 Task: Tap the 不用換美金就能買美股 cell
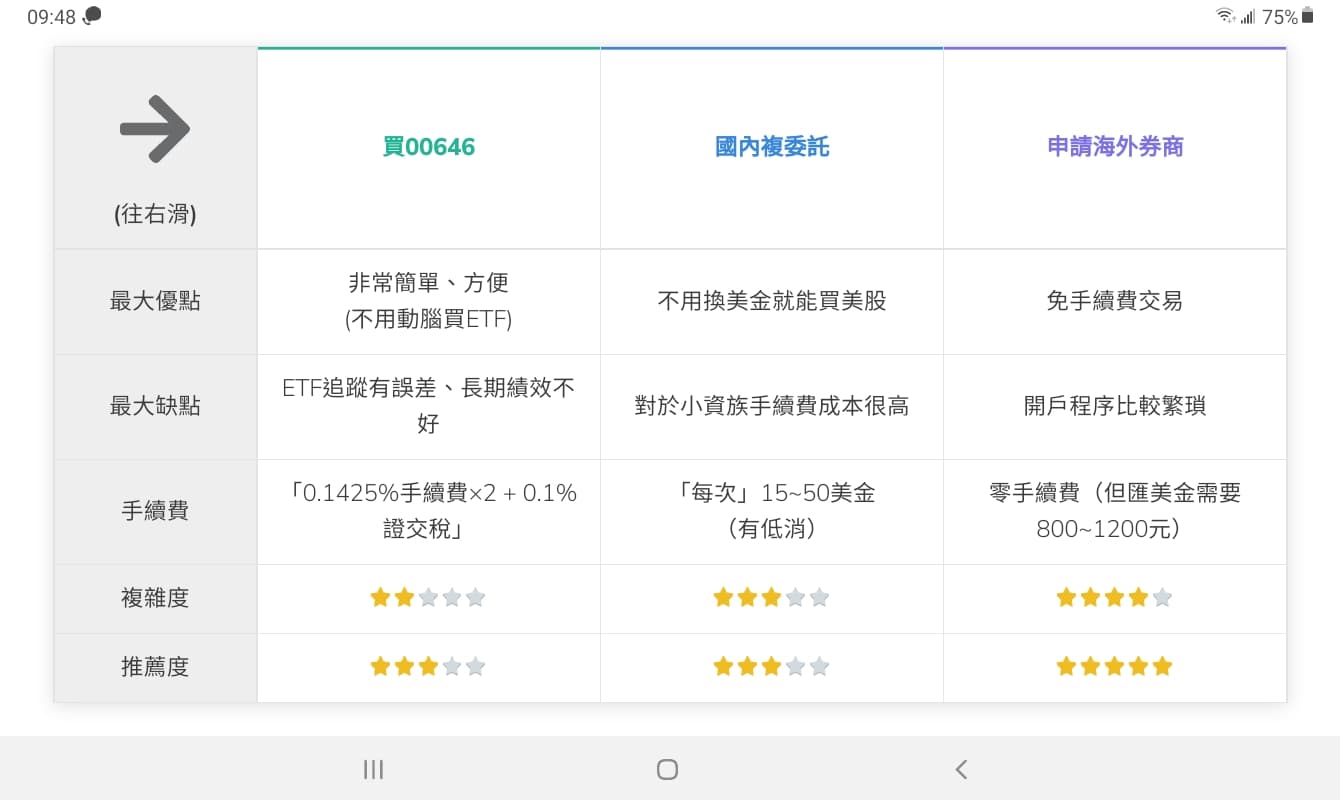tap(771, 301)
